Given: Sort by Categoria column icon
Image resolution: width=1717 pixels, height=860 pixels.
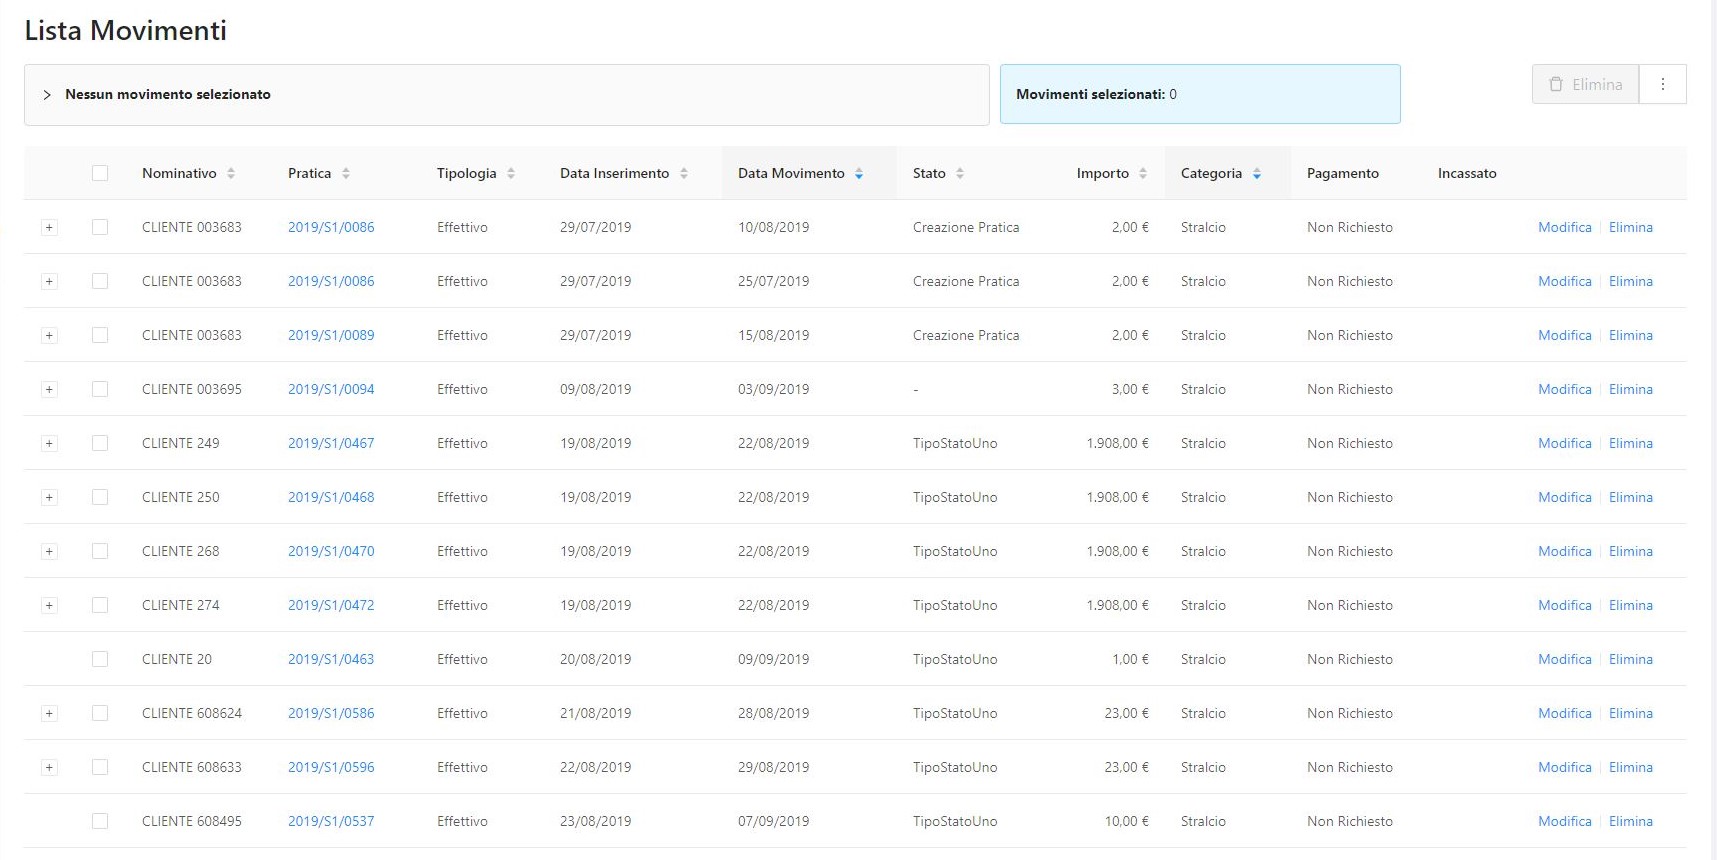Looking at the screenshot, I should coord(1257,173).
